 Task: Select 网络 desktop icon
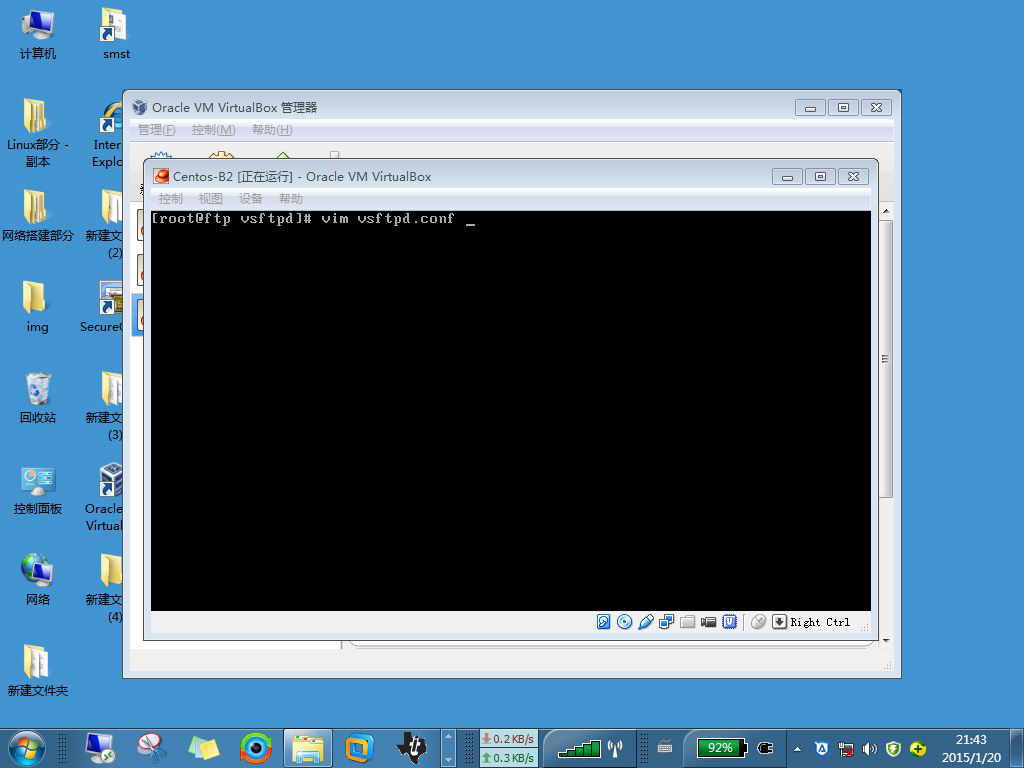click(x=37, y=580)
